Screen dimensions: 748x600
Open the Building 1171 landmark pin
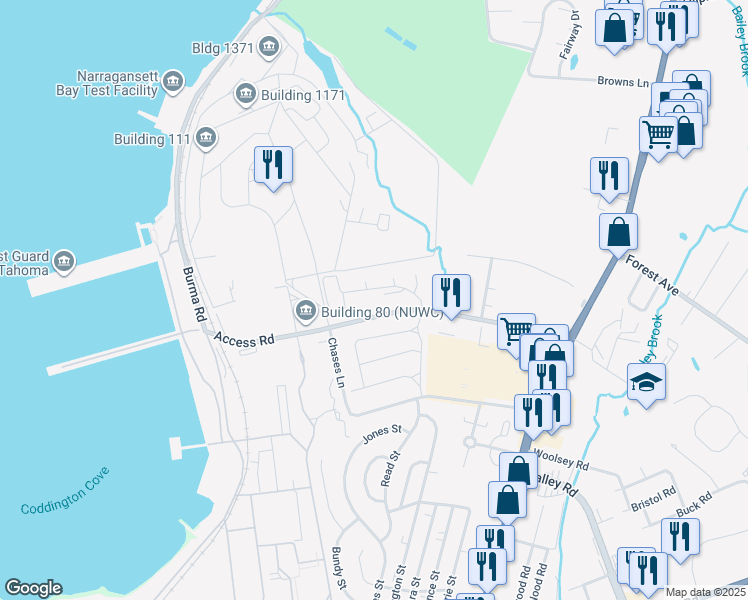point(246,94)
